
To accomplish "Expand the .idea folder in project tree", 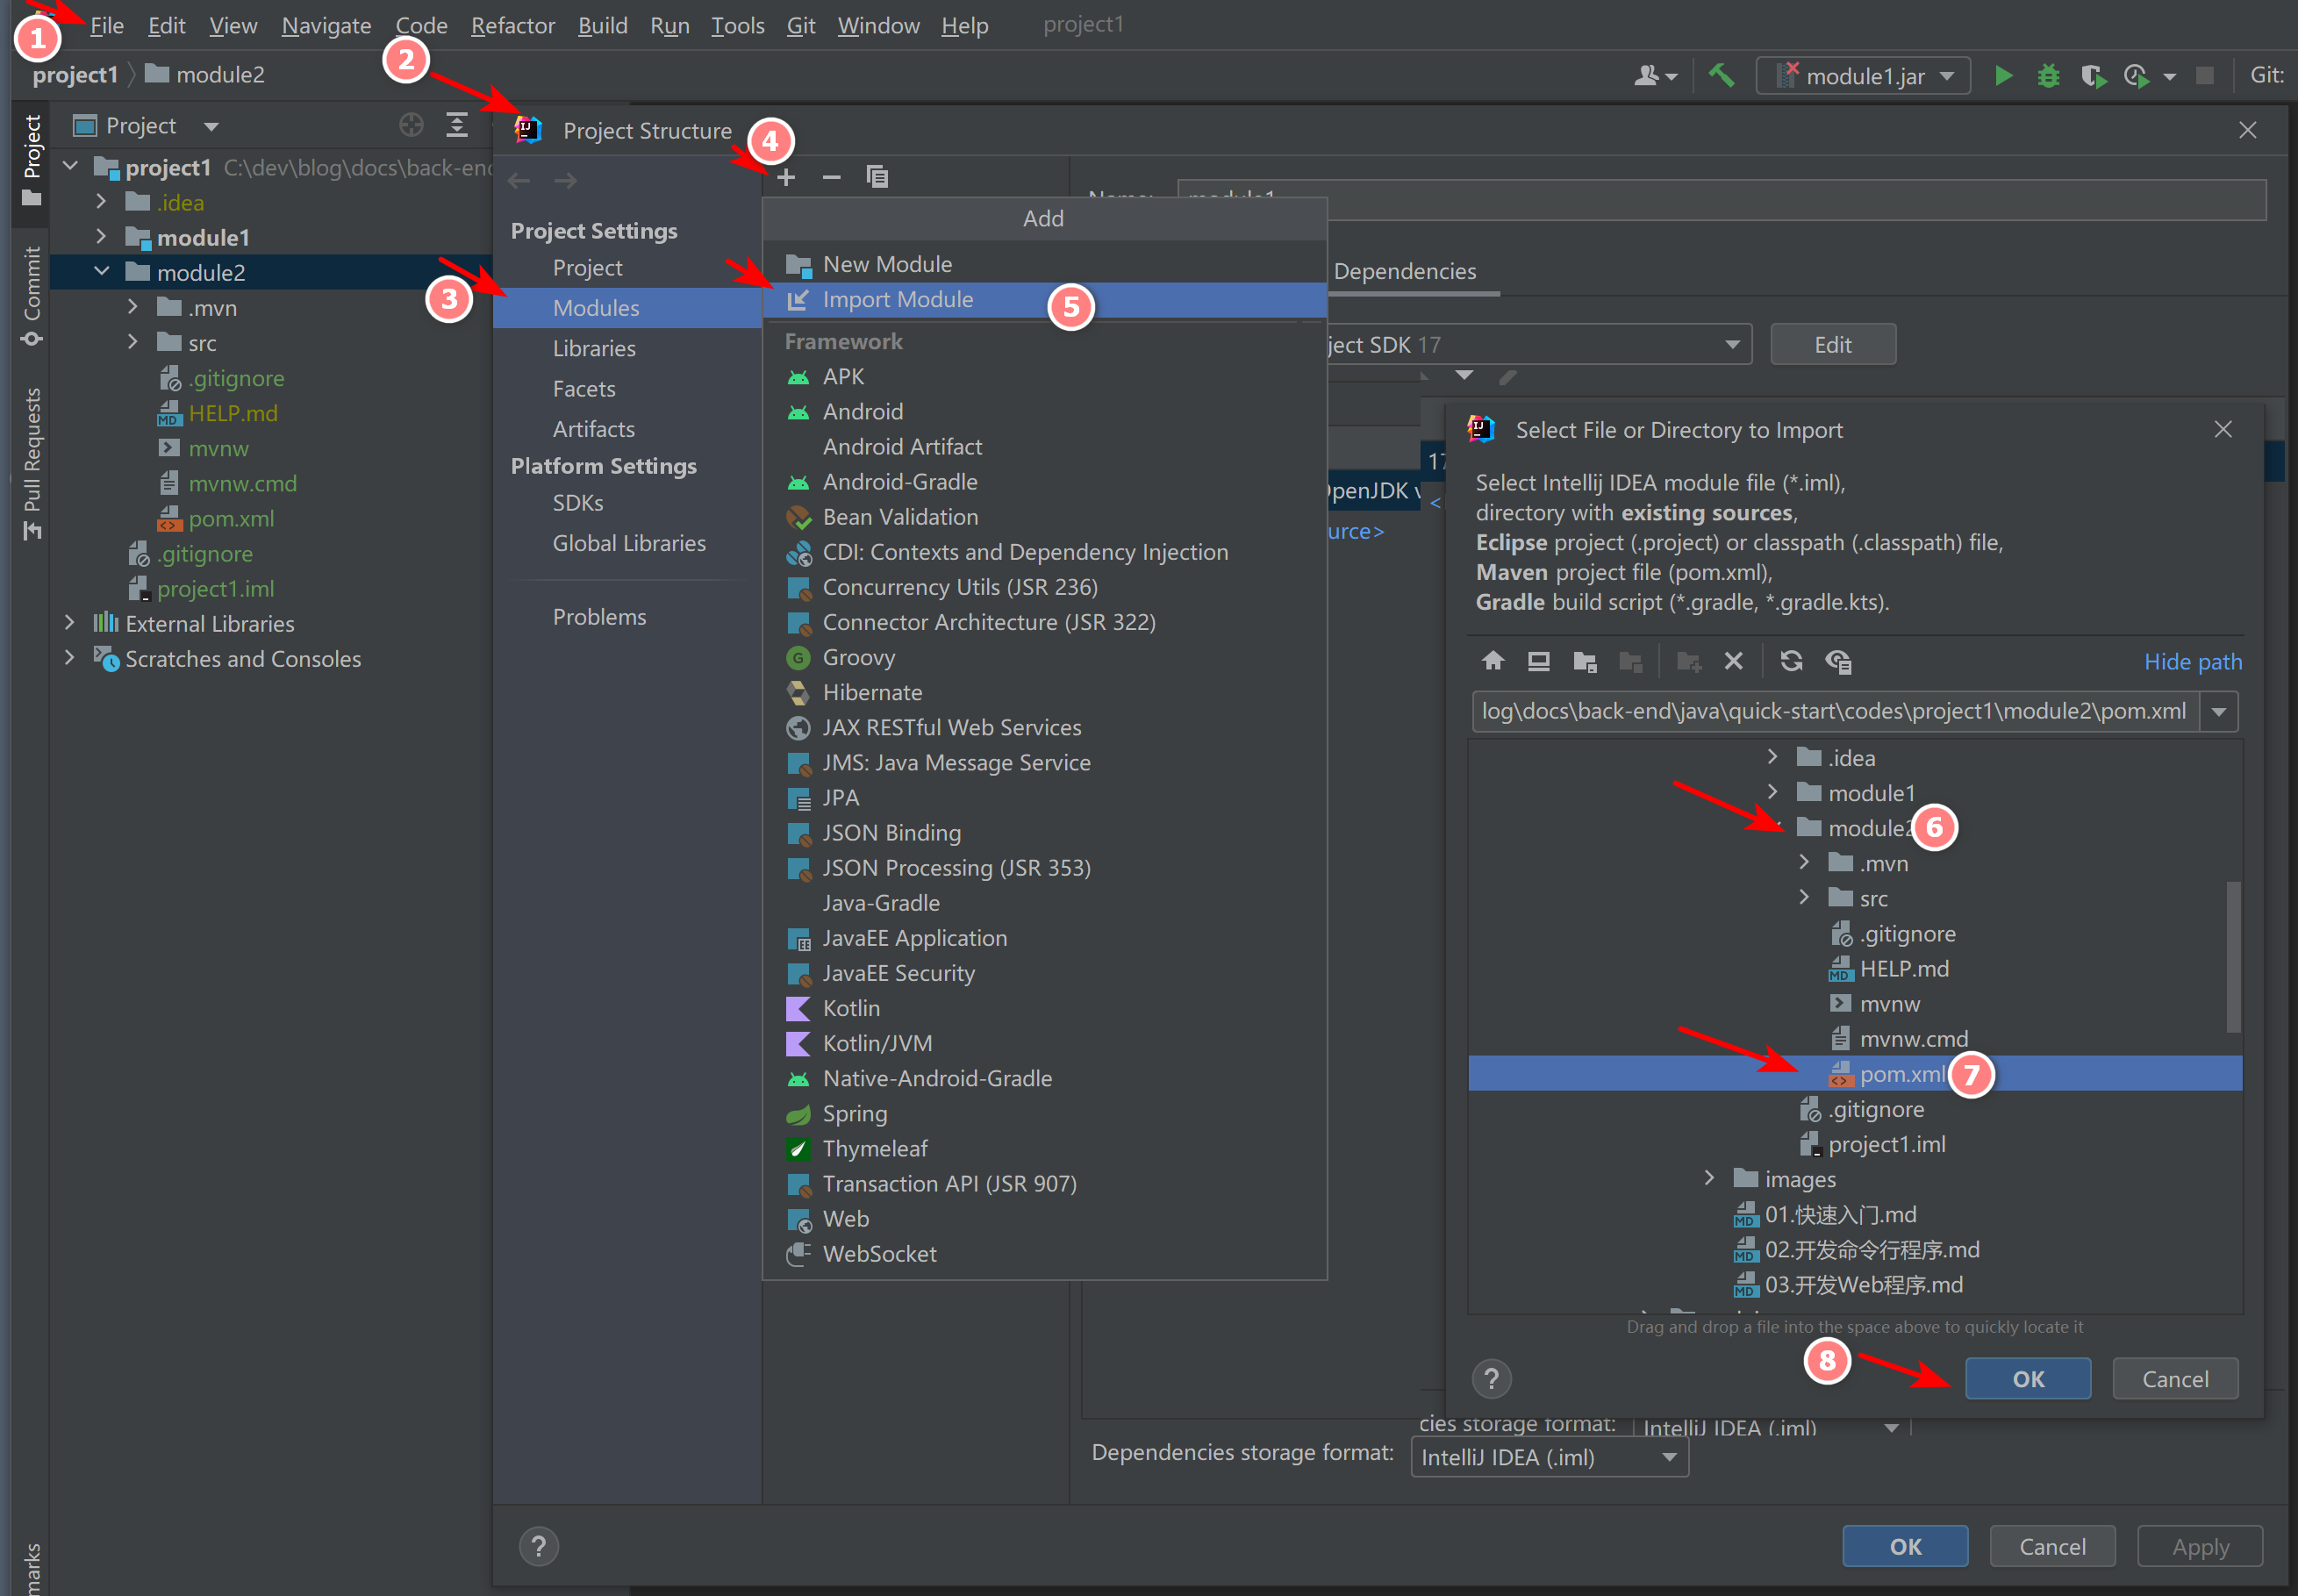I will [x=101, y=202].
